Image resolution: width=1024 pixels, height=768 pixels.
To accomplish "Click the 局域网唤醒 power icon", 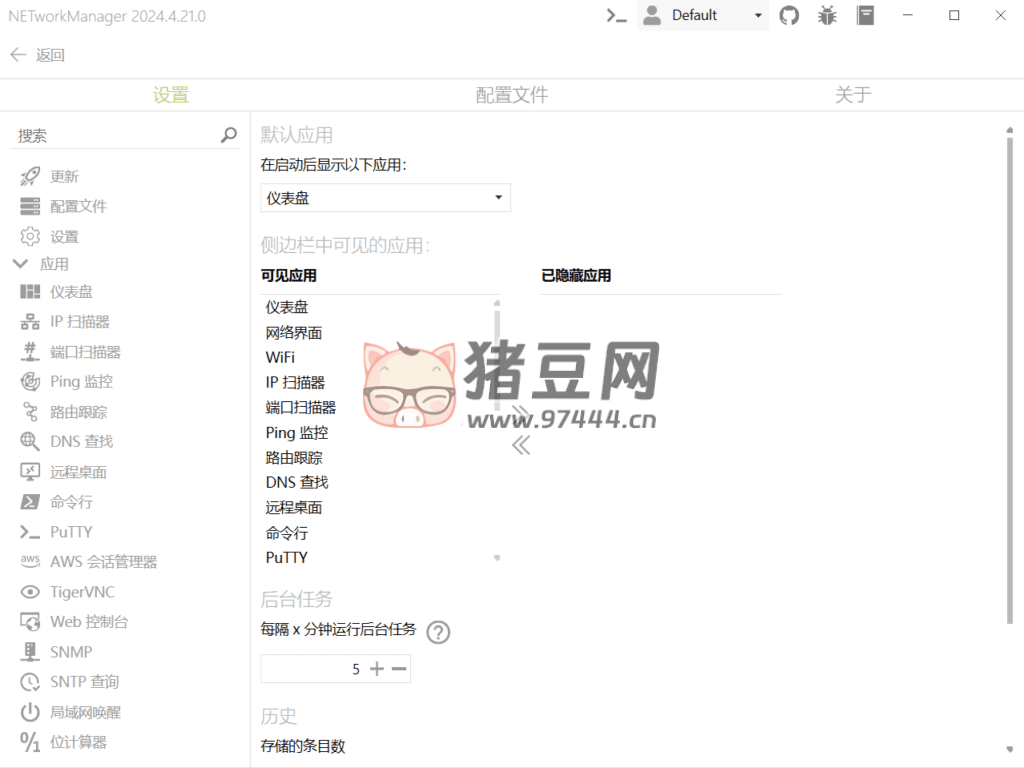I will pyautogui.click(x=30, y=712).
